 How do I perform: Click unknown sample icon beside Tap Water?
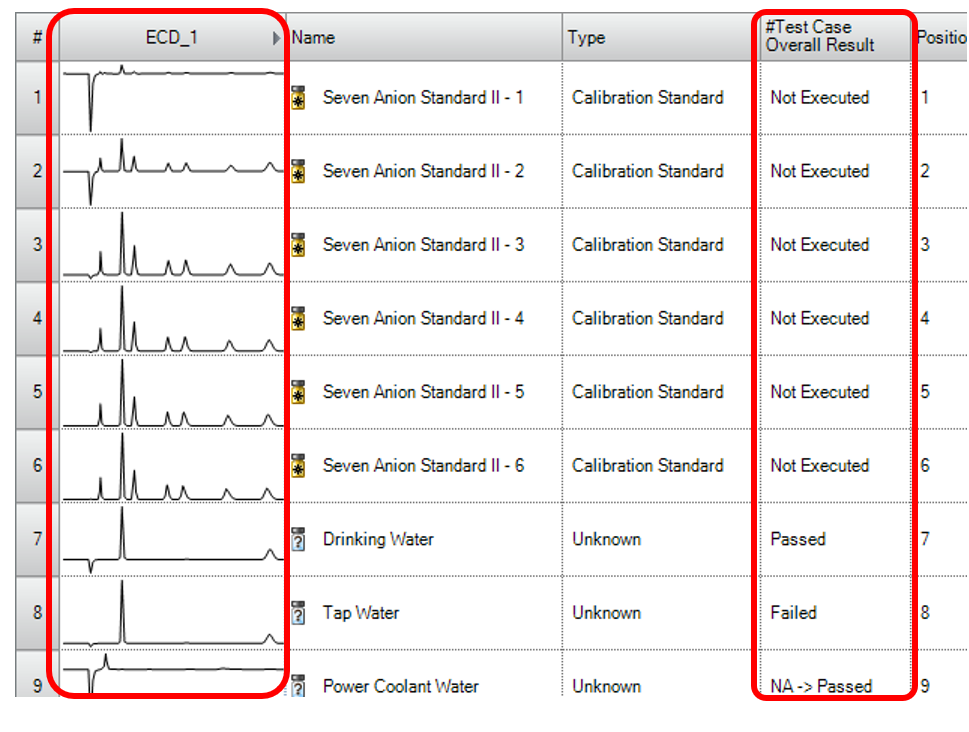pyautogui.click(x=297, y=613)
